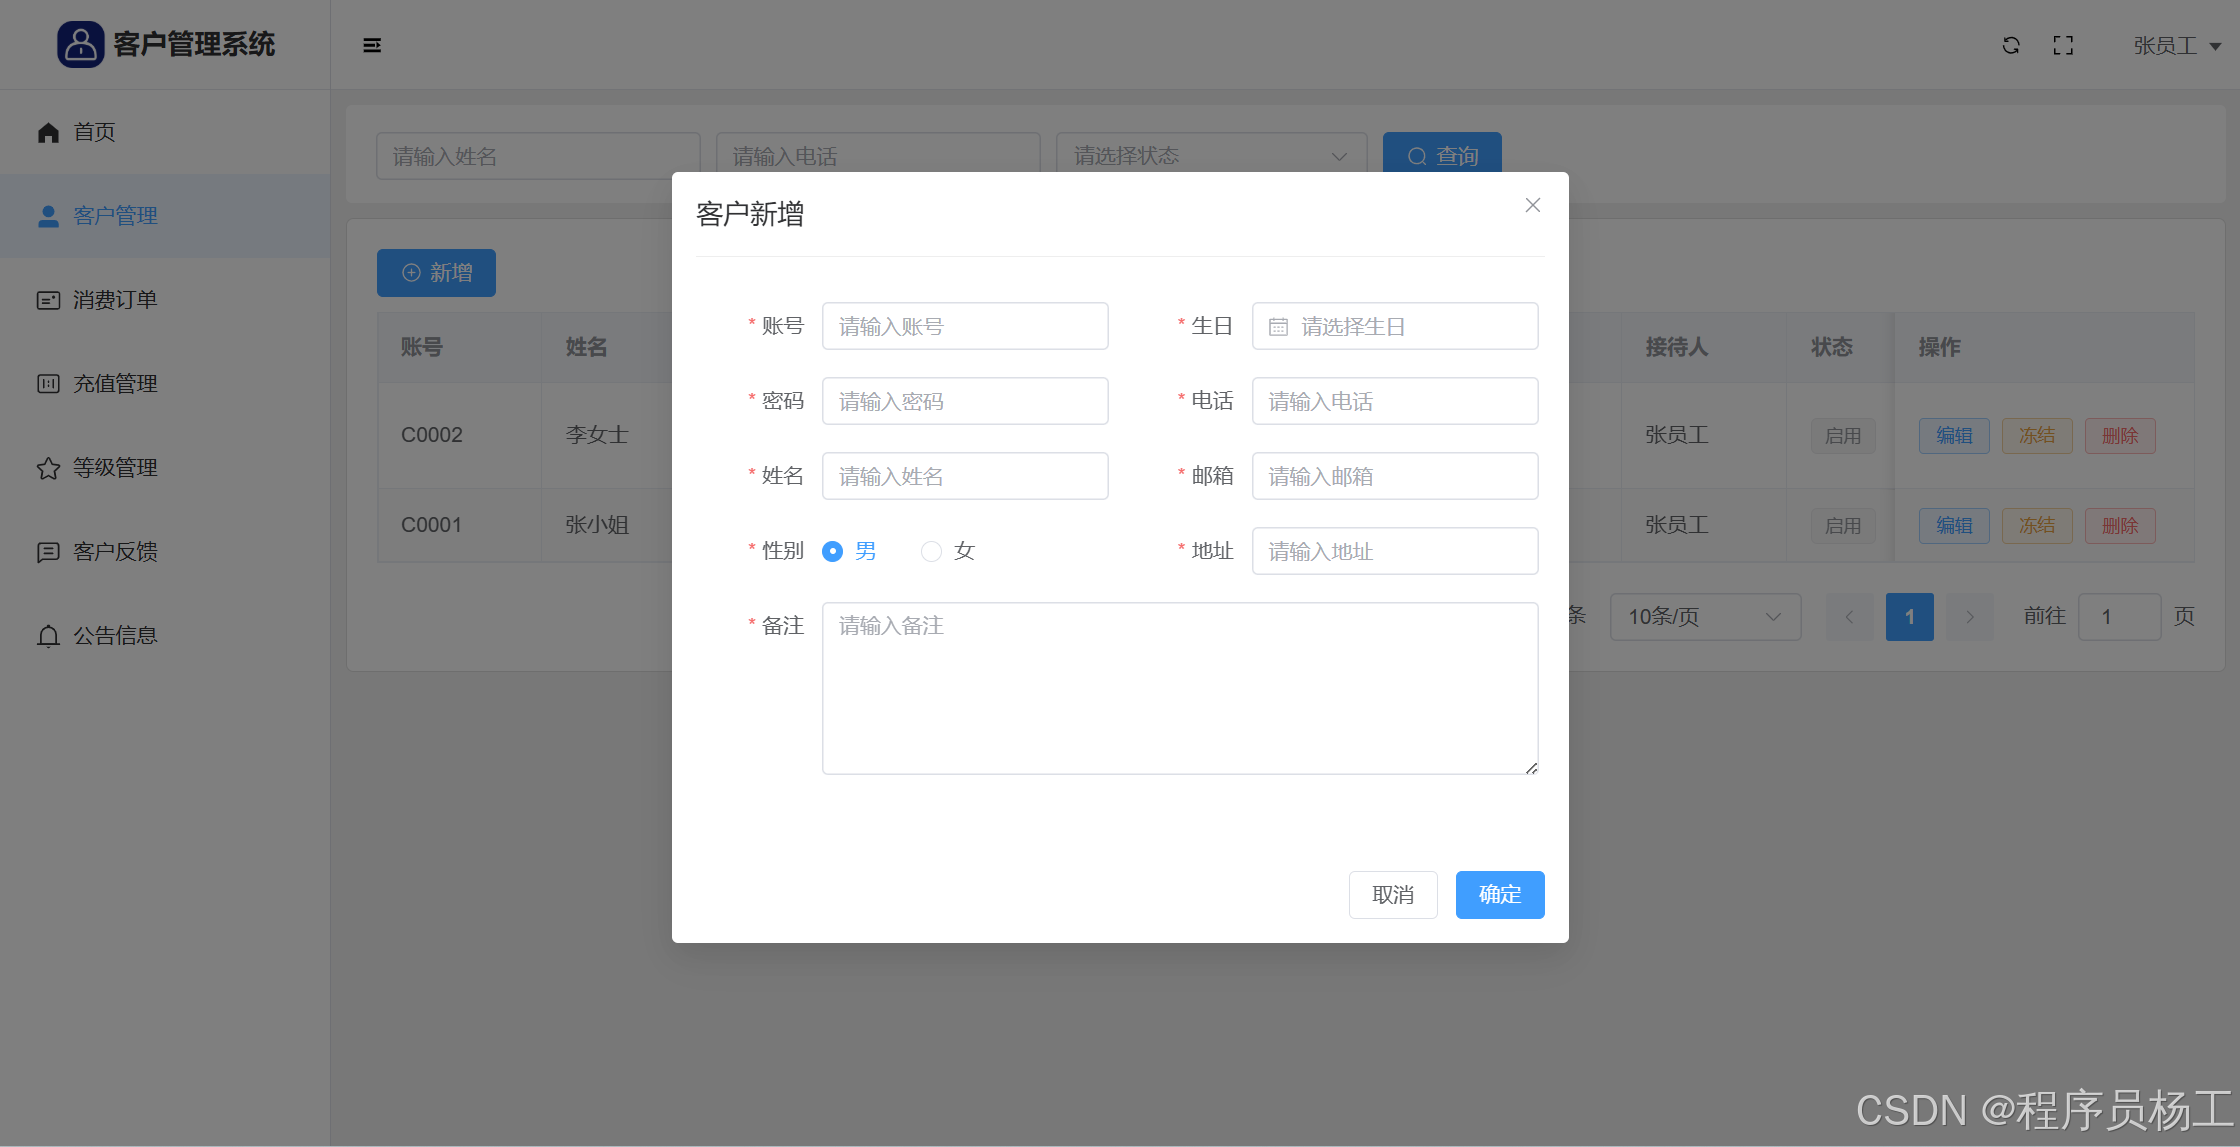This screenshot has height=1147, width=2240.
Task: Toggle fullscreen mode icon
Action: (x=2063, y=45)
